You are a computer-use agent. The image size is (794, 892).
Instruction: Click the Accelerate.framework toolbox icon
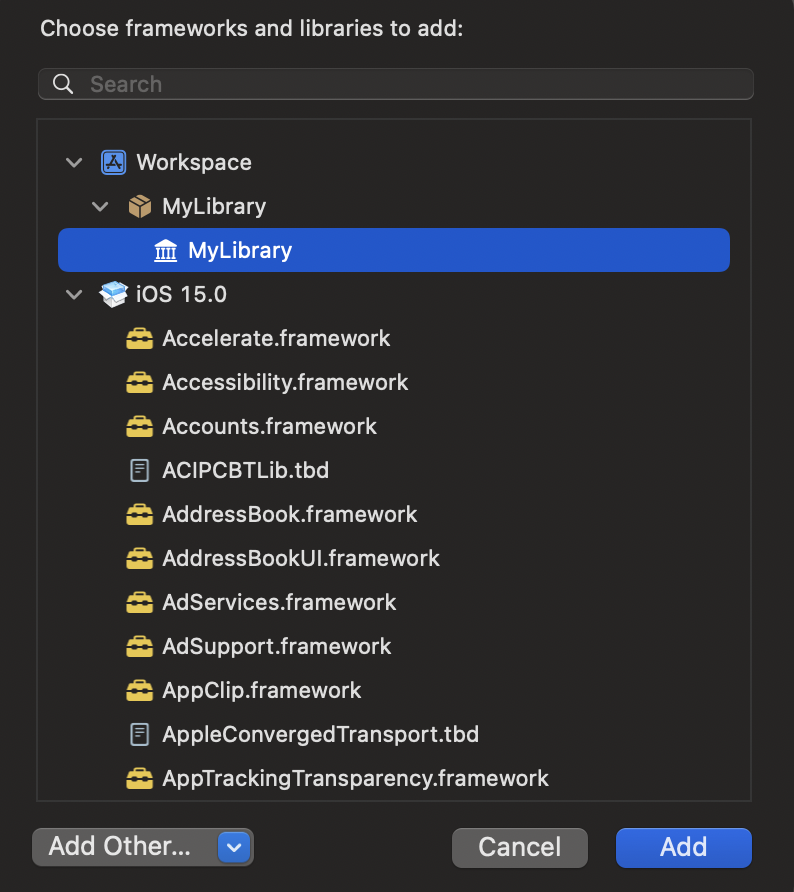(x=139, y=338)
